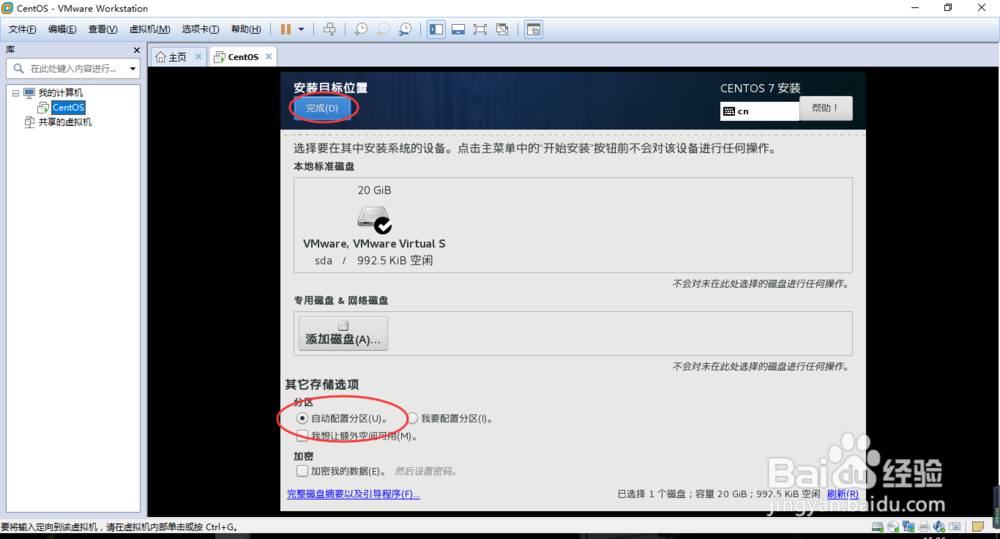
Task: Click the hard disk status icon
Action: 878,527
